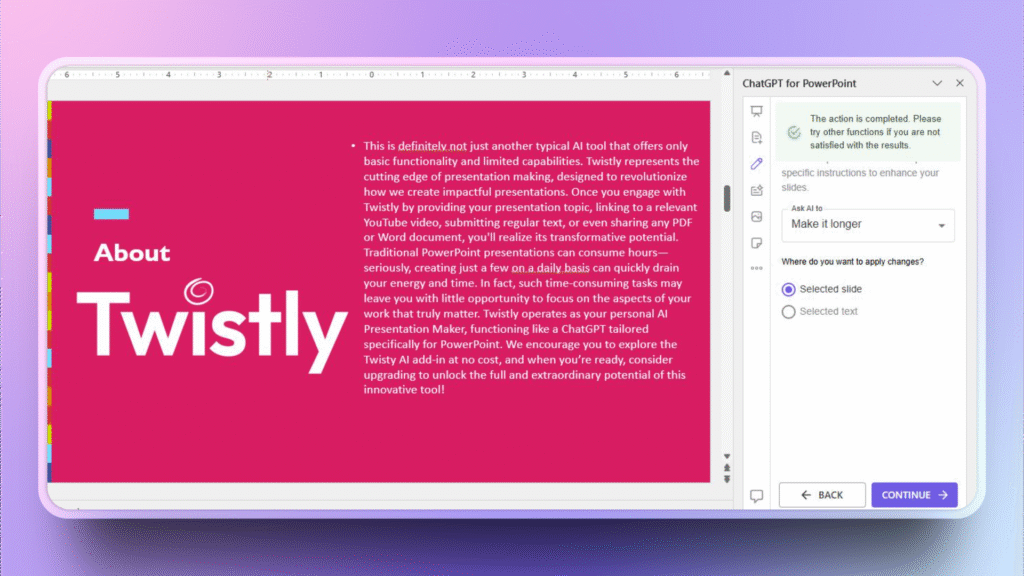Select a slide thumbnail on the left strip

click(x=51, y=200)
